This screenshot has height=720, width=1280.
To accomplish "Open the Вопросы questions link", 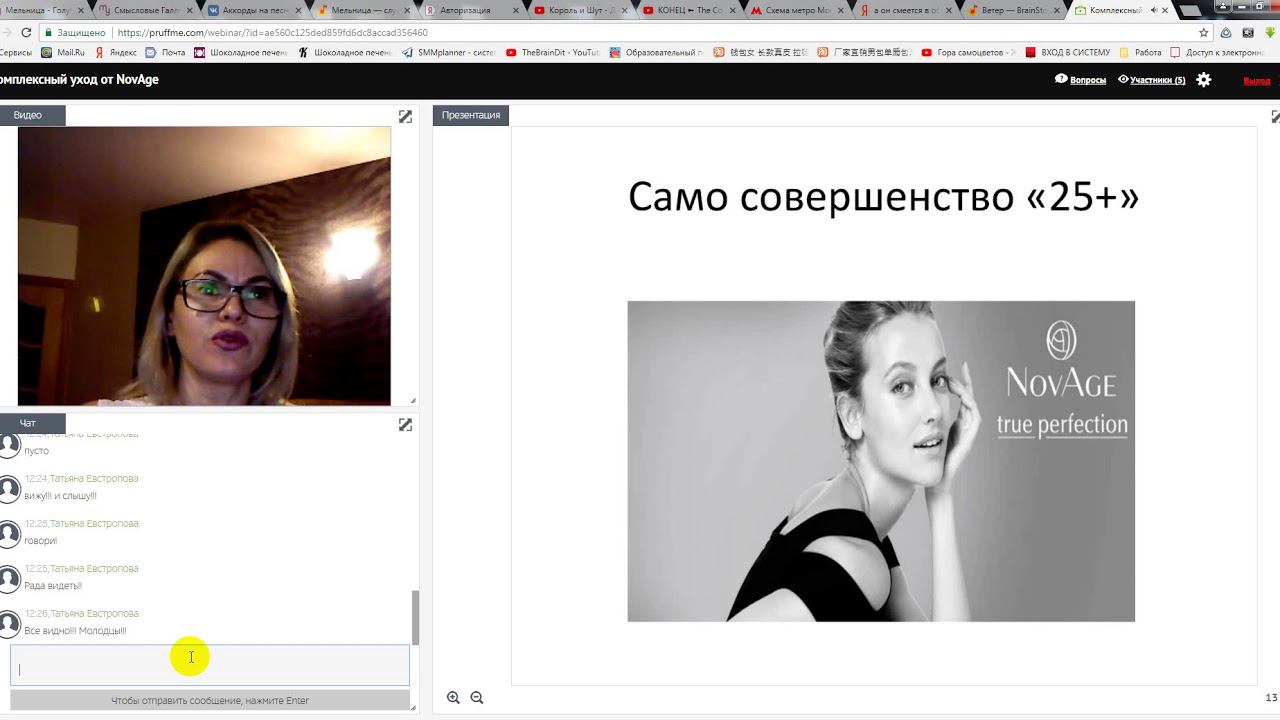I will pos(1081,80).
